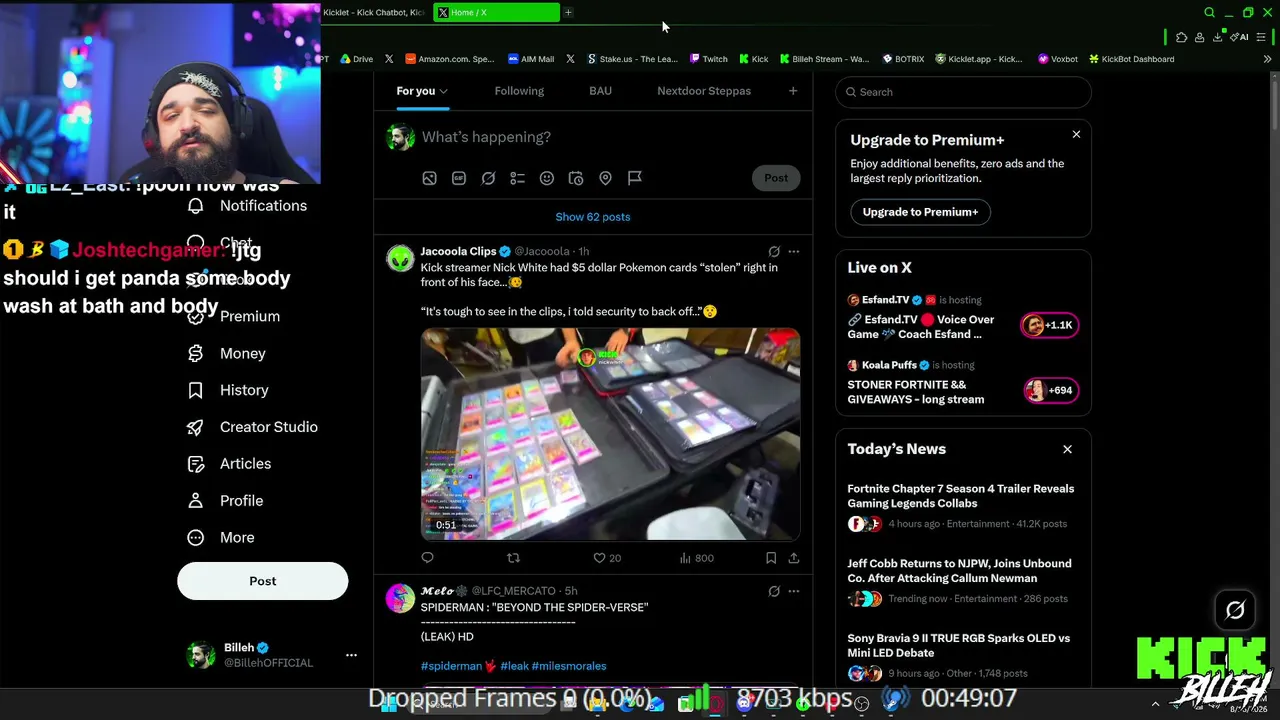Show hidden system tray icons
This screenshot has height=720, width=1280.
(1155, 704)
